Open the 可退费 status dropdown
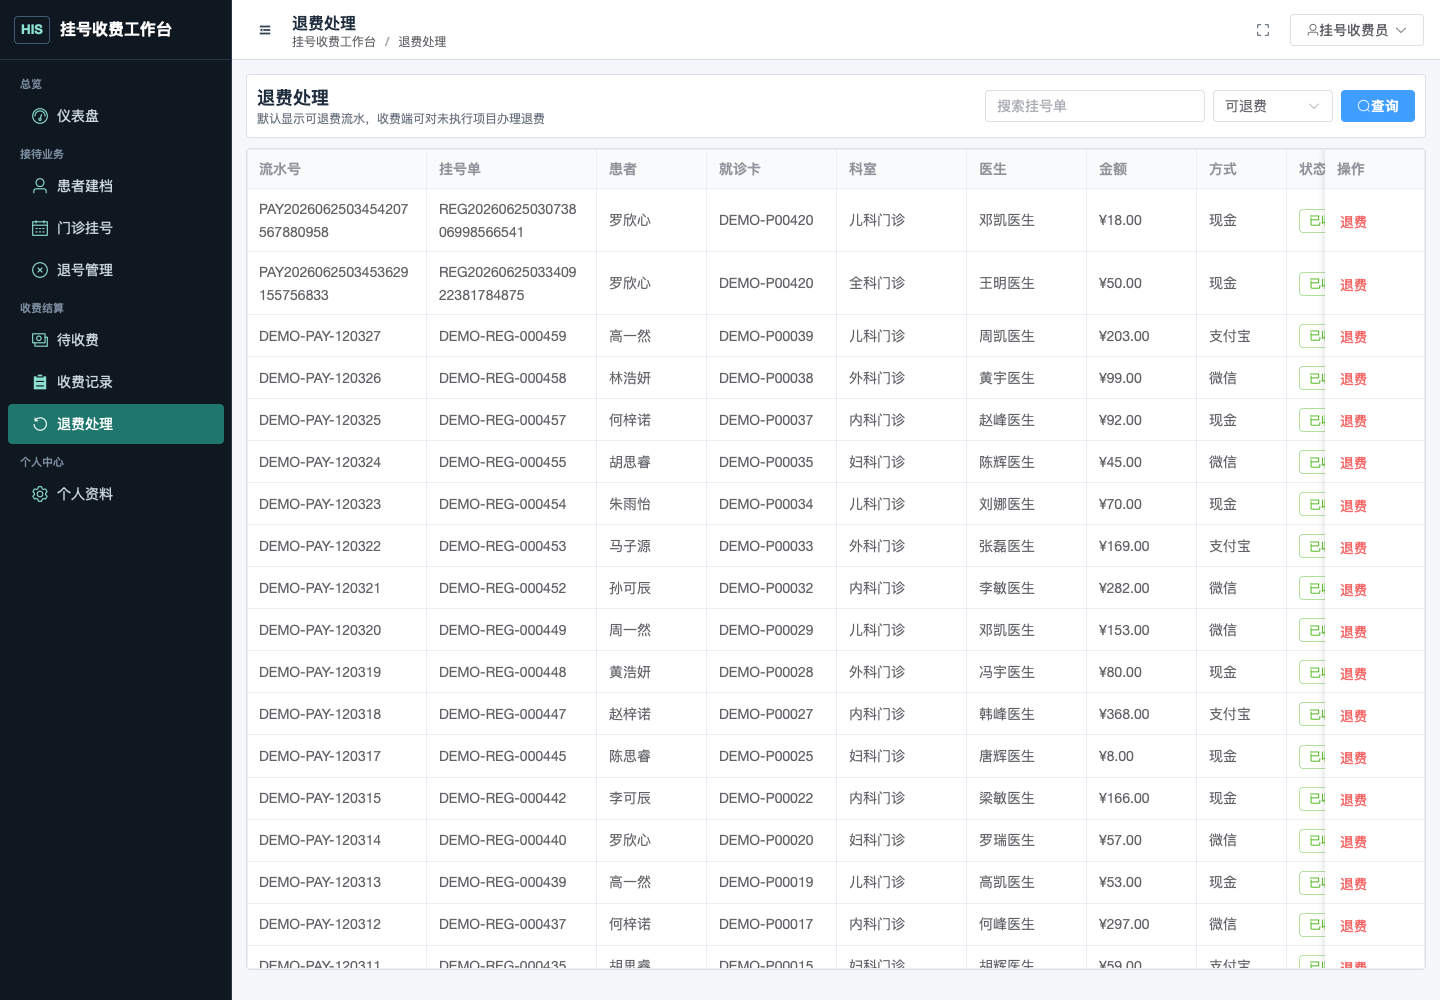 [x=1272, y=106]
